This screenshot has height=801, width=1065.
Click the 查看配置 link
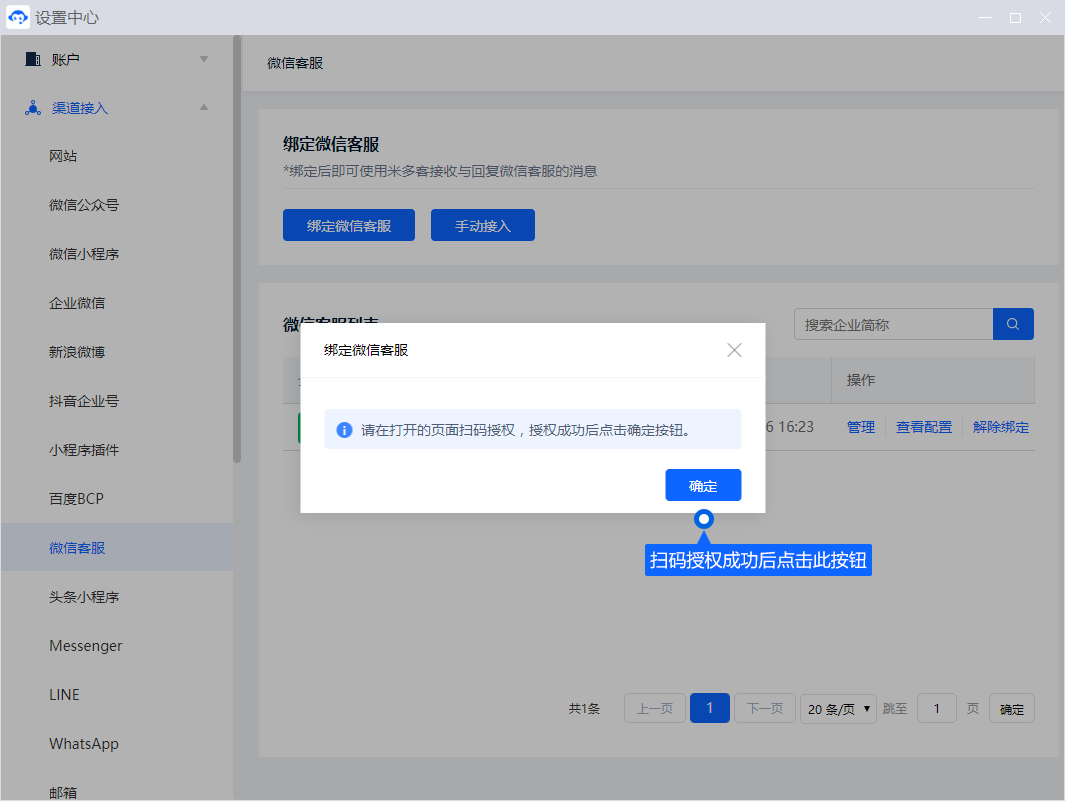tap(923, 427)
